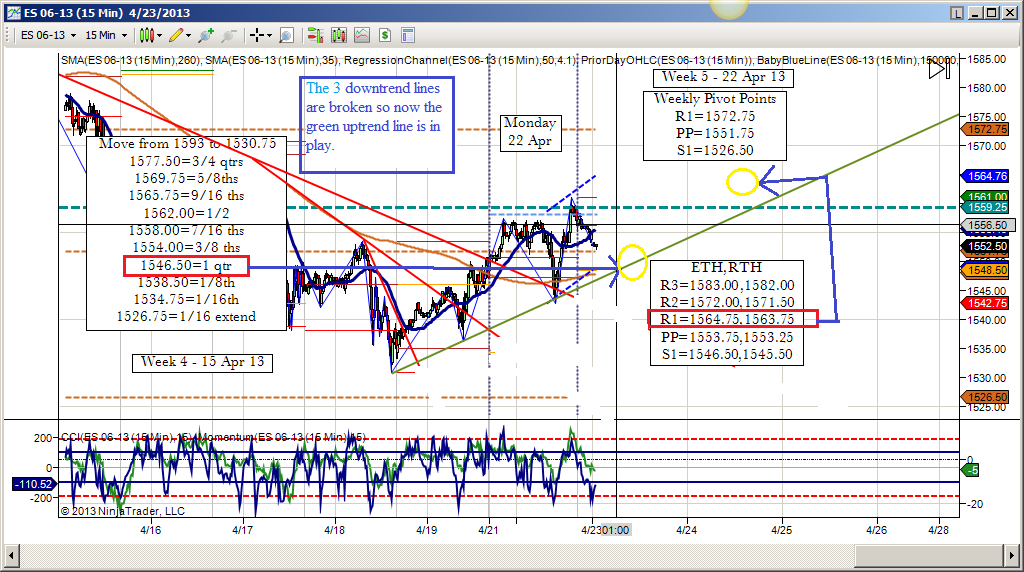This screenshot has width=1024, height=572.
Task: Open the chart Properties icon
Action: pos(408,35)
